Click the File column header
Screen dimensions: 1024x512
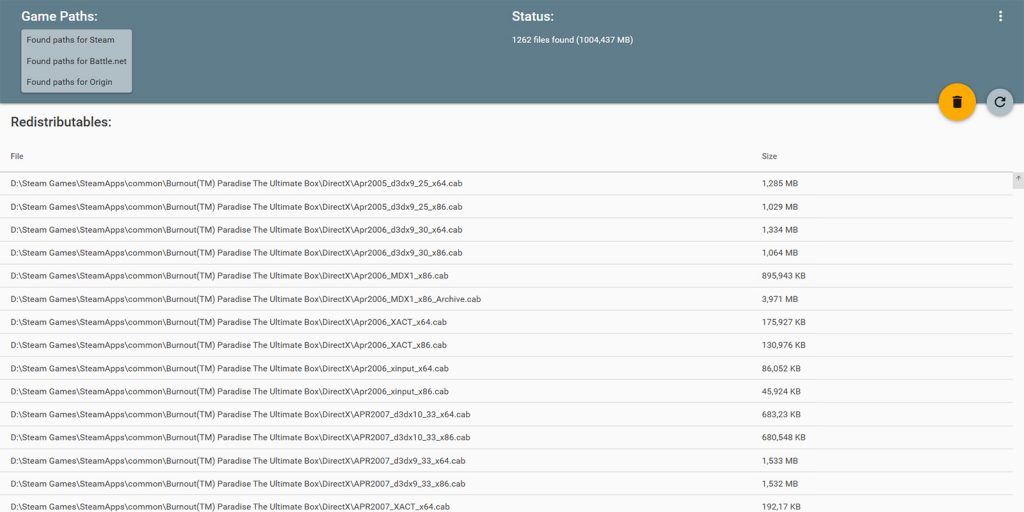(x=17, y=156)
